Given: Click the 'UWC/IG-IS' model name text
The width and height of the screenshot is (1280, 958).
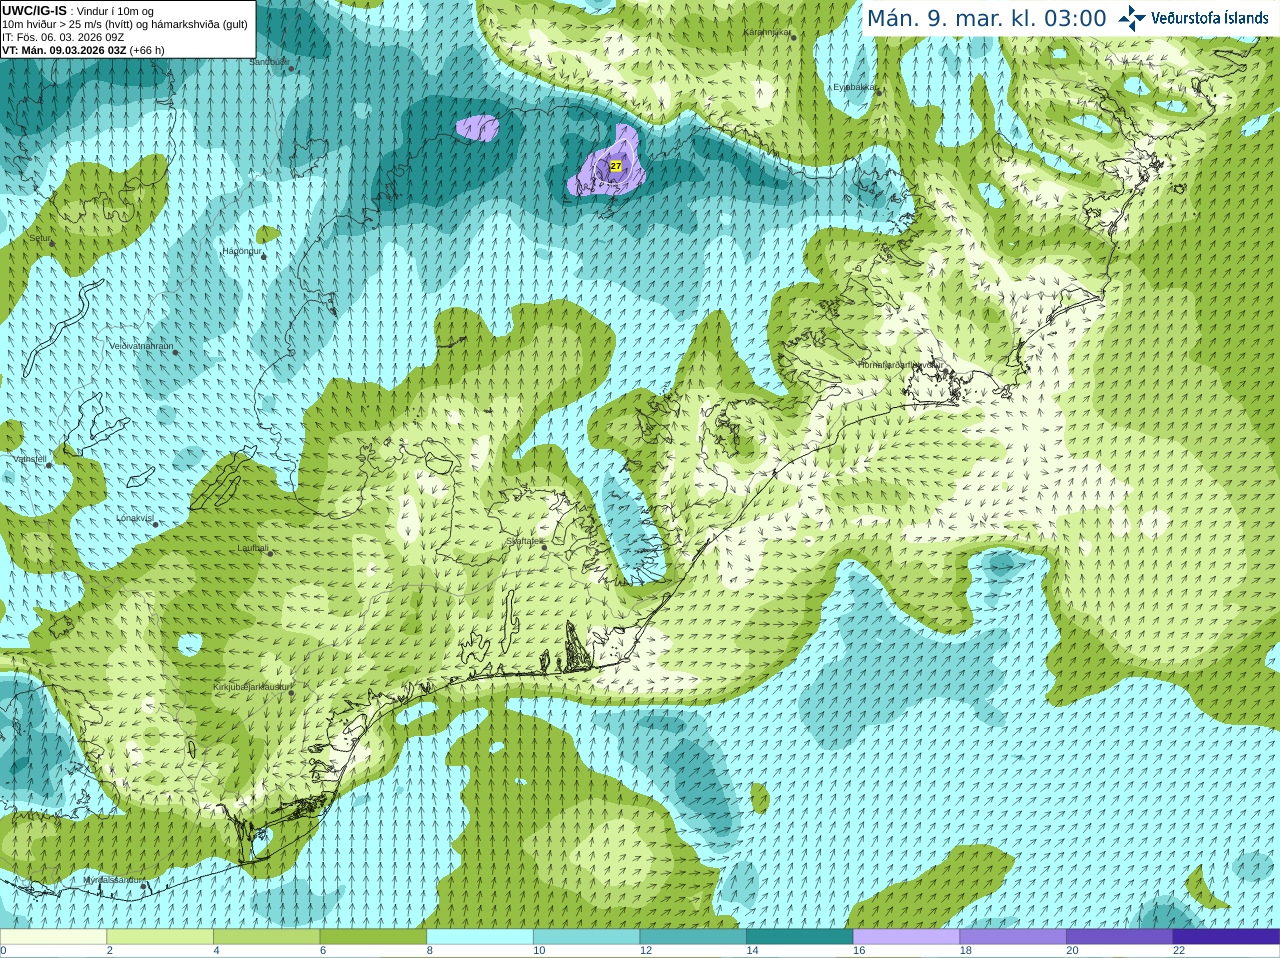Looking at the screenshot, I should pos(34,10).
